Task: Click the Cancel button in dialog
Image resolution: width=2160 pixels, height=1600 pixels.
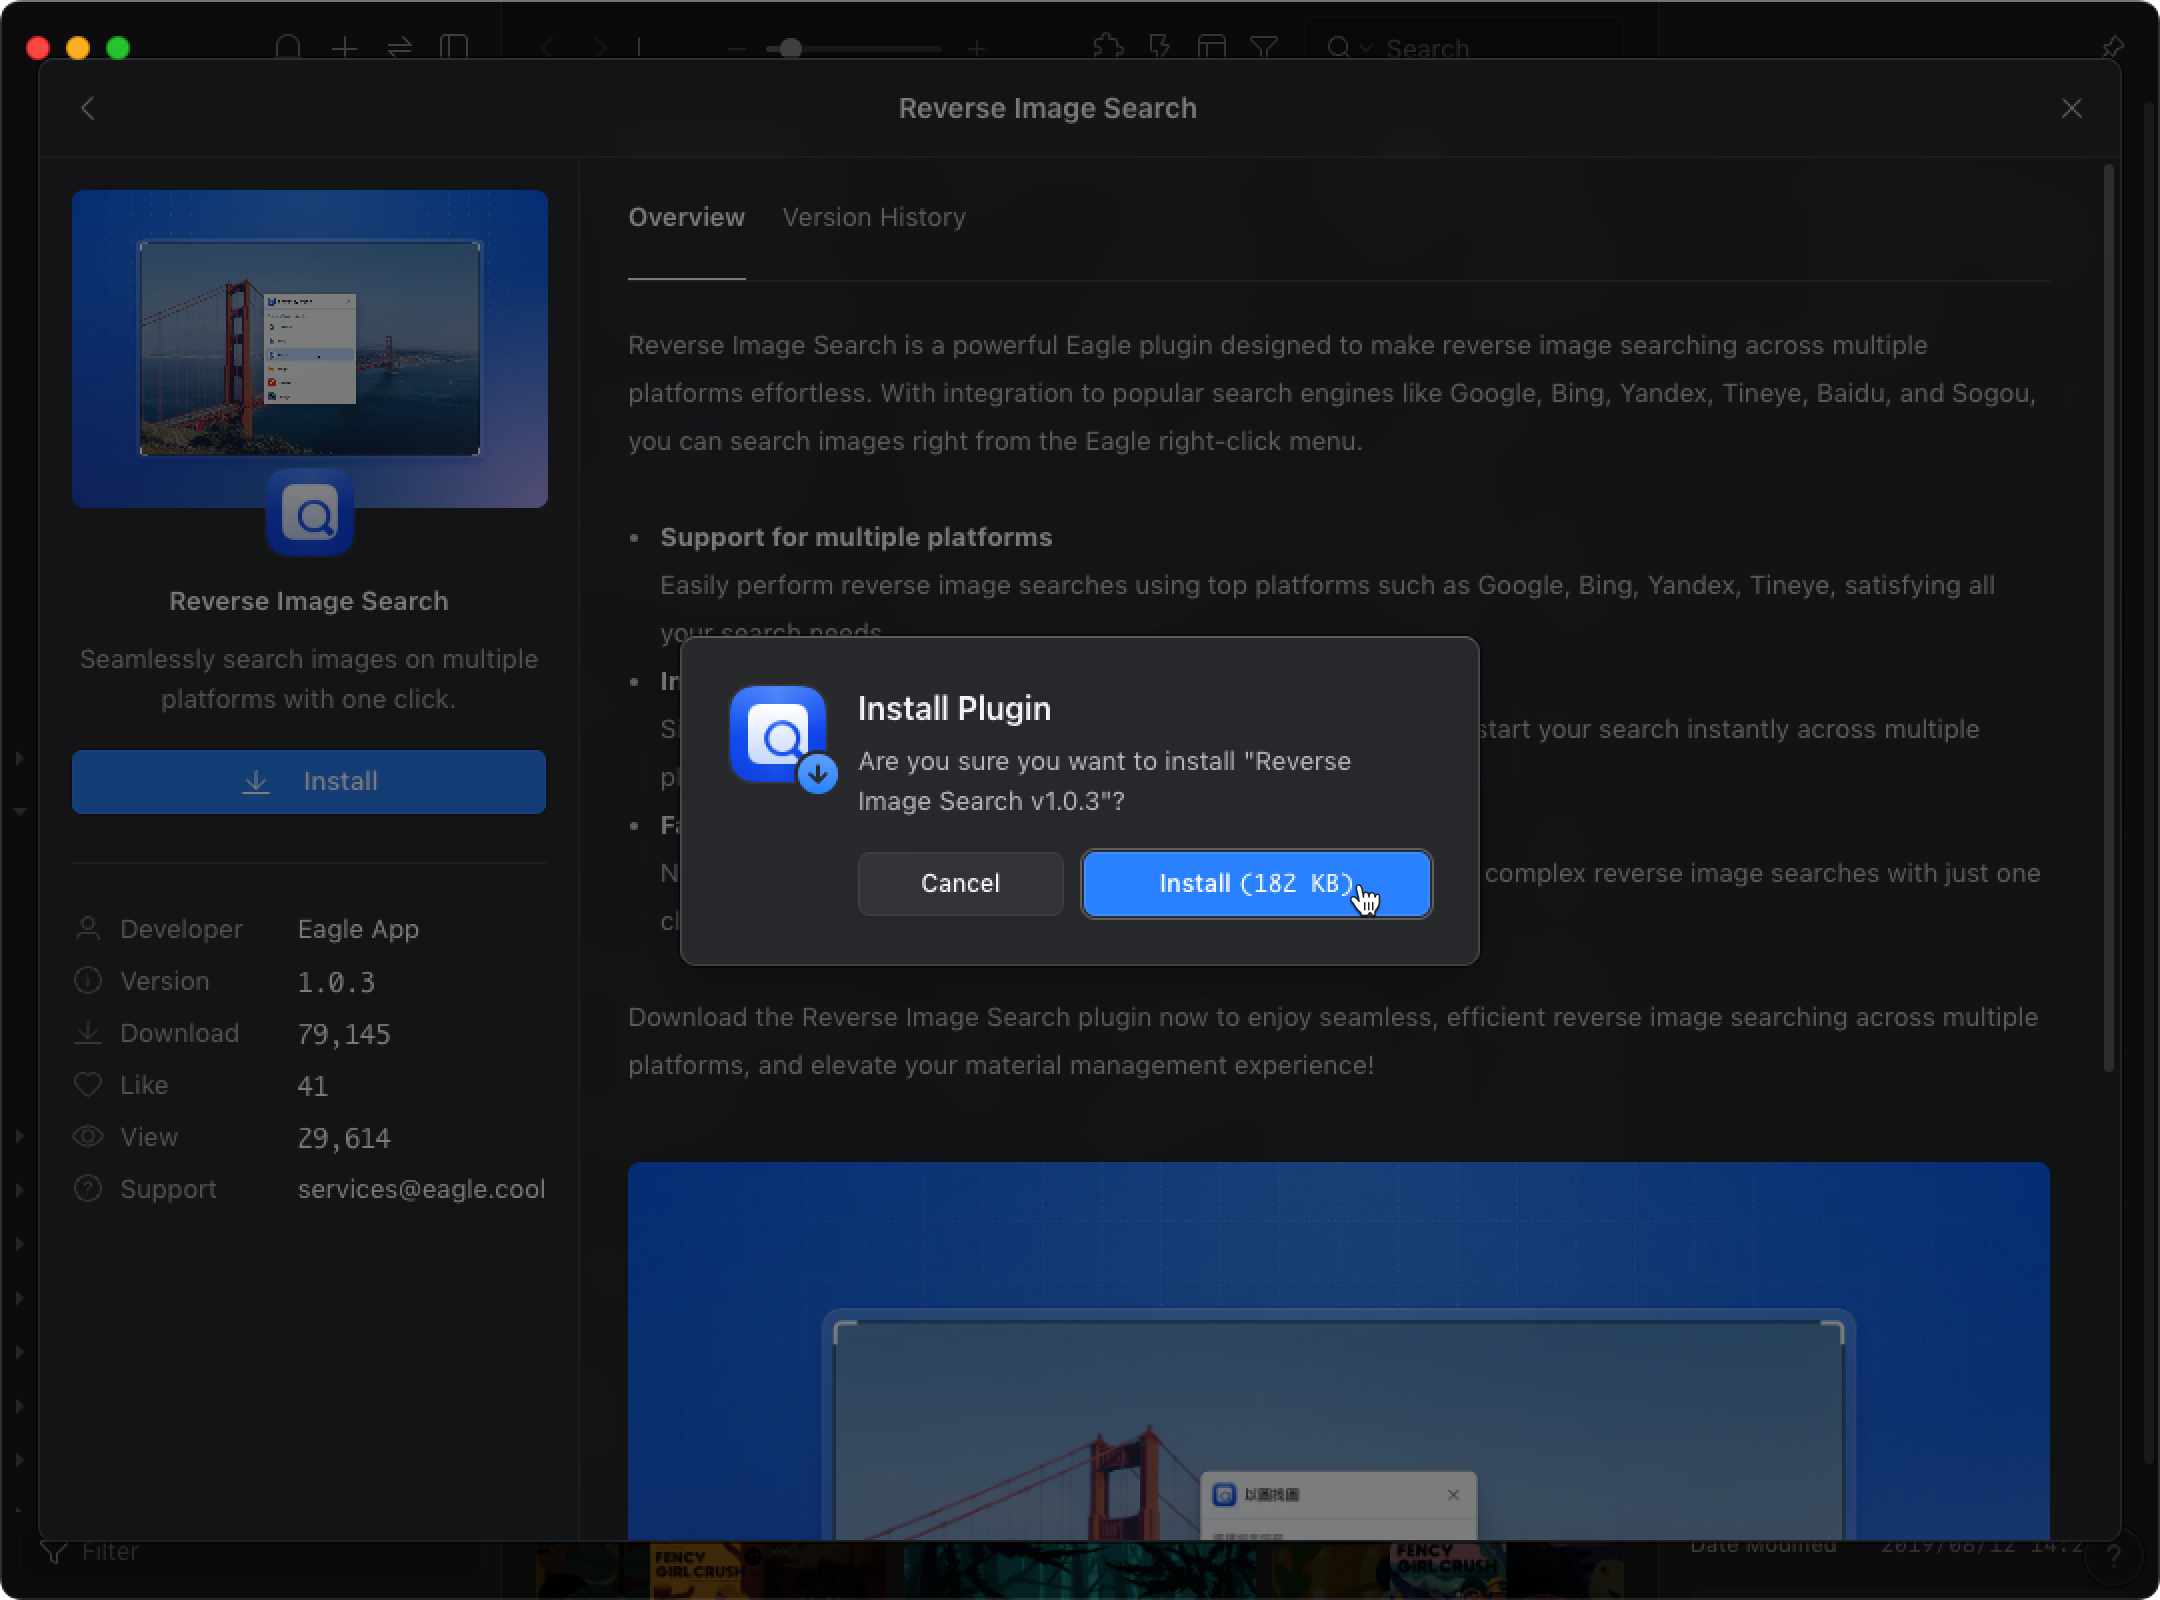Action: coord(960,882)
